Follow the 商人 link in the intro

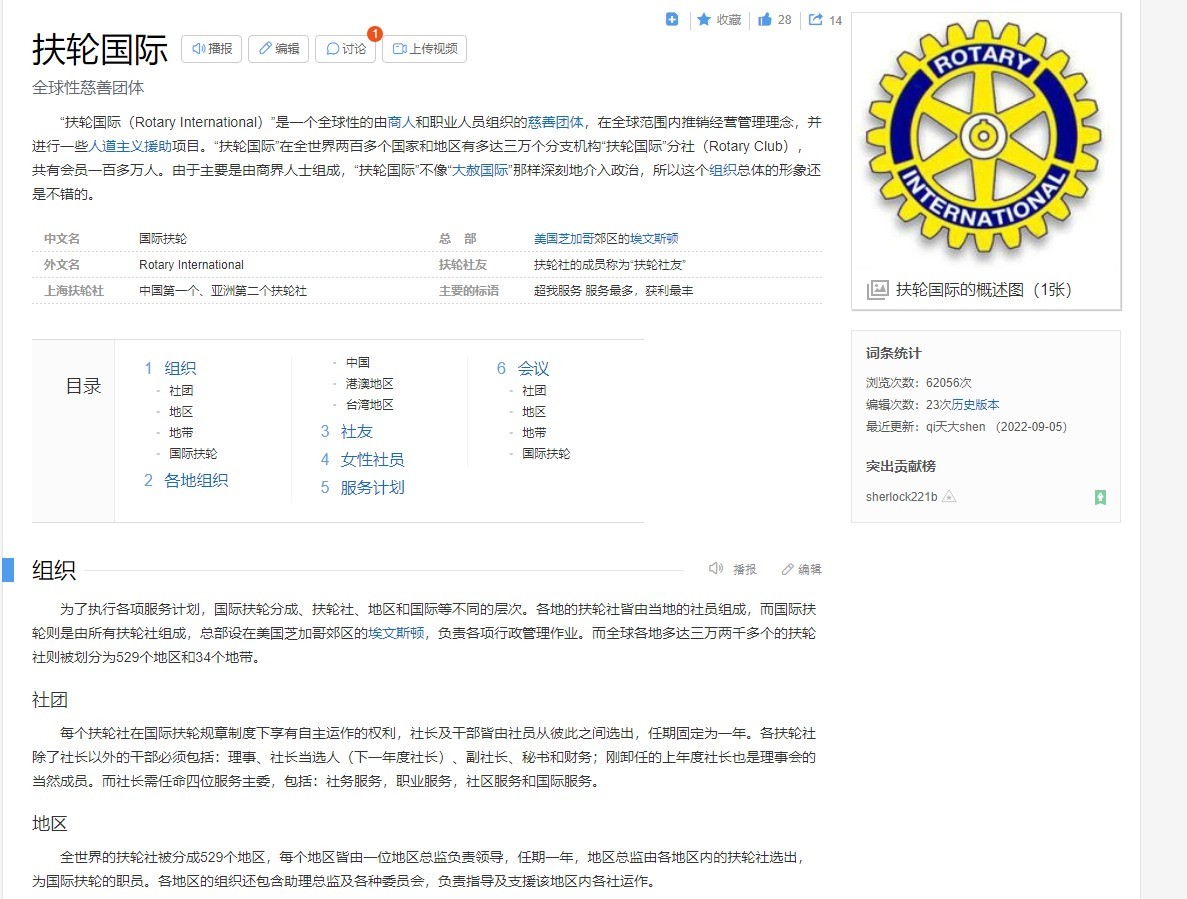pos(400,123)
